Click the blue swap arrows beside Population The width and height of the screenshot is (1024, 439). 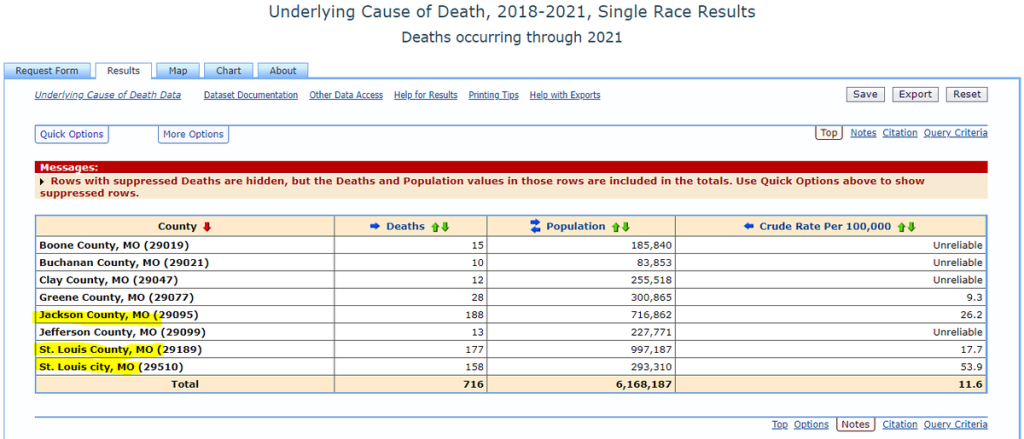[x=535, y=227]
